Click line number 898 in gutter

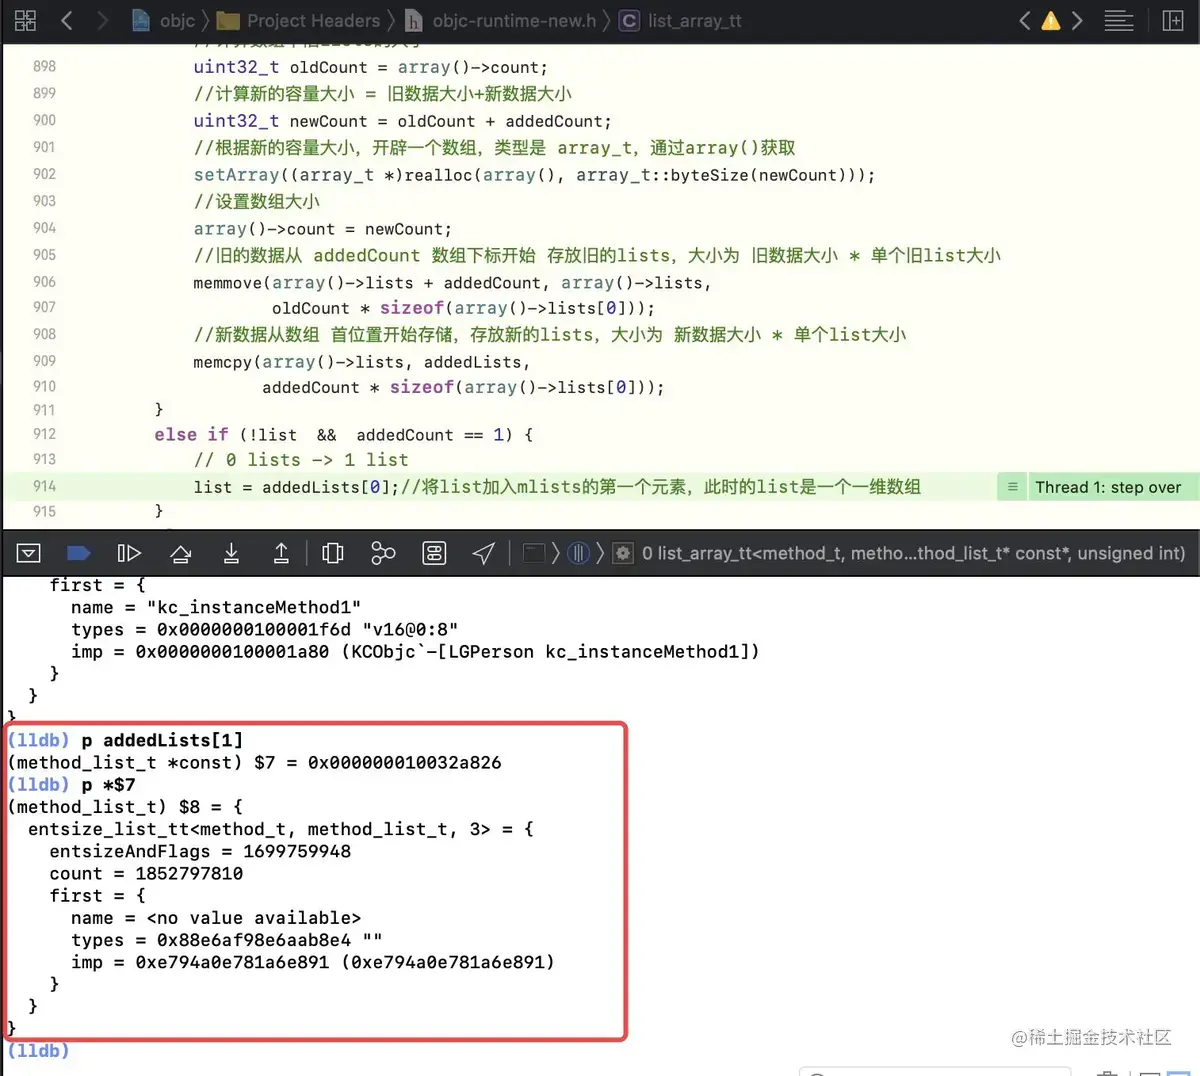pos(44,66)
